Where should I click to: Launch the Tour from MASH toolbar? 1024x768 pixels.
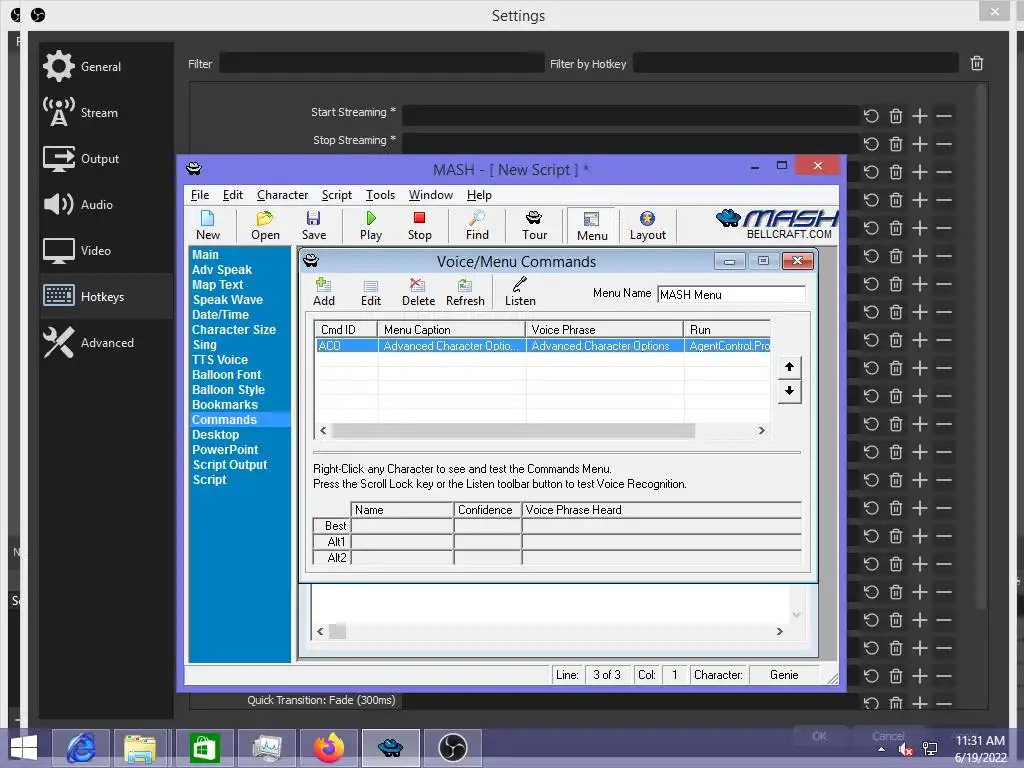click(x=534, y=225)
